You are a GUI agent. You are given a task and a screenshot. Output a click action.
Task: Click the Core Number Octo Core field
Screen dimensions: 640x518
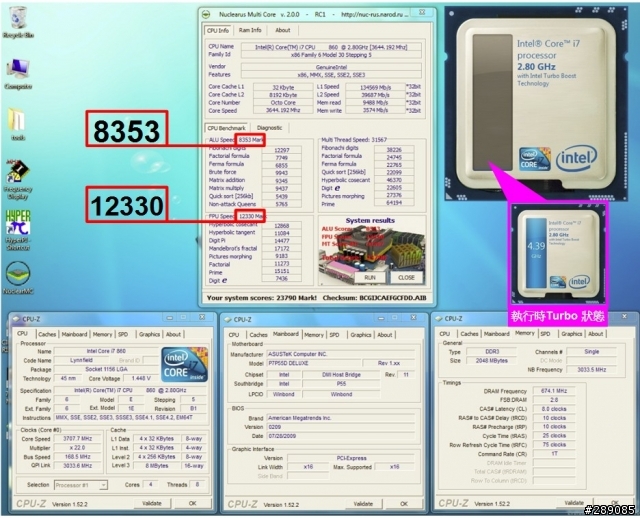283,102
